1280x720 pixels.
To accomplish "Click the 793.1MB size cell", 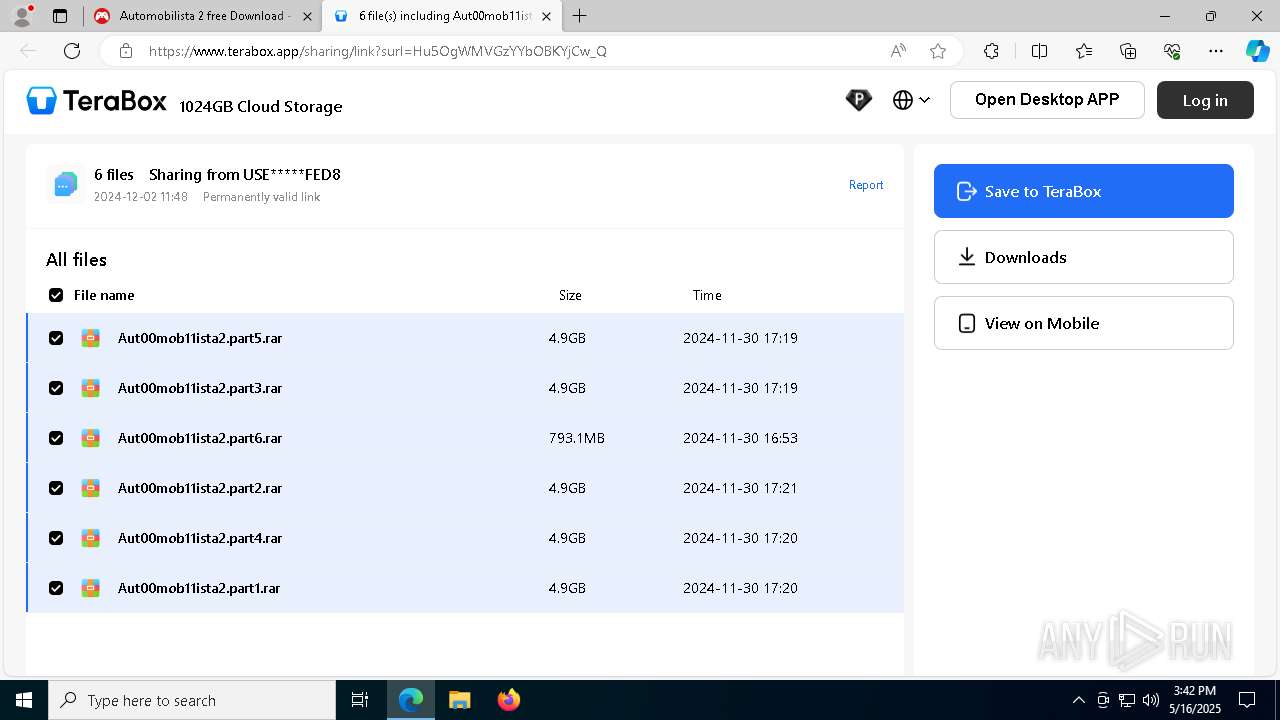I will [577, 438].
